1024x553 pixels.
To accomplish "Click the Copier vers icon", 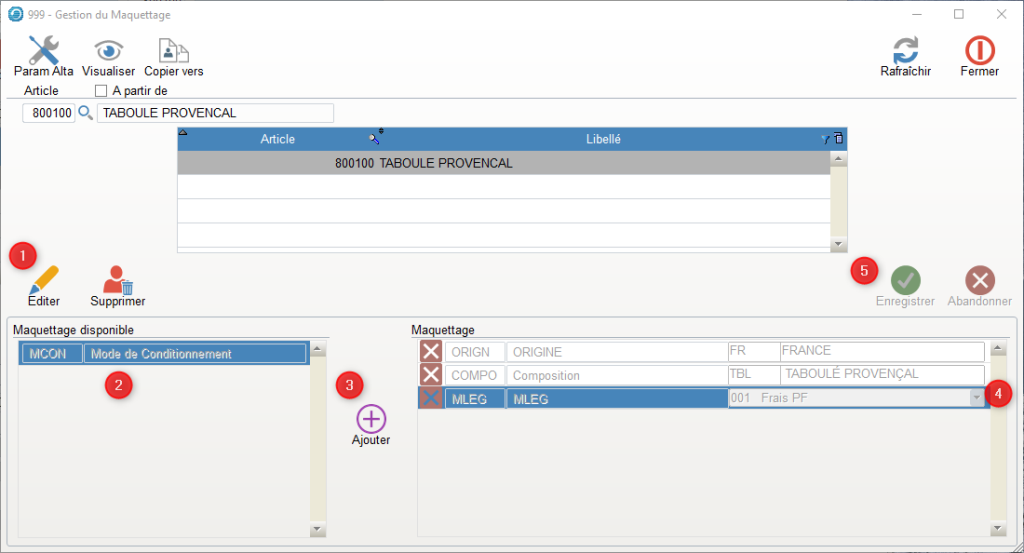I will (173, 50).
